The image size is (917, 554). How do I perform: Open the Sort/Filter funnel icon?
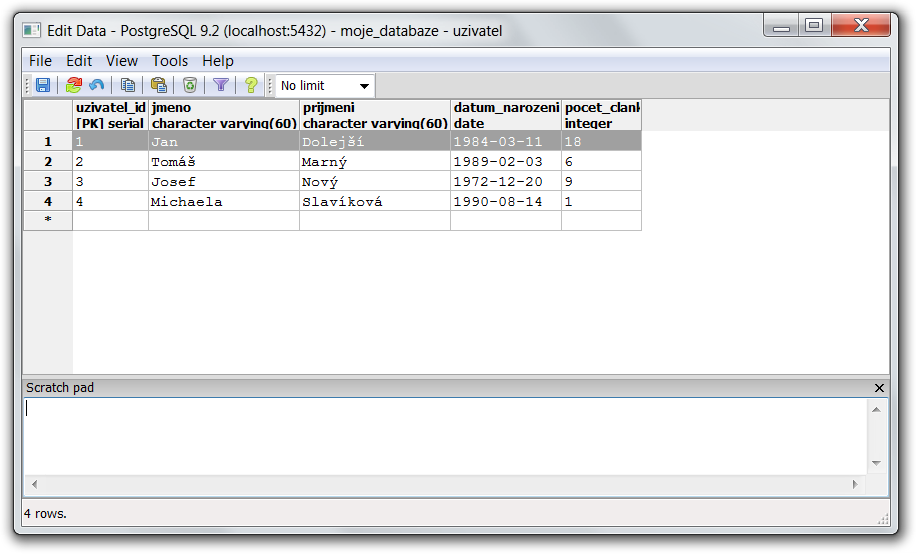pos(221,86)
